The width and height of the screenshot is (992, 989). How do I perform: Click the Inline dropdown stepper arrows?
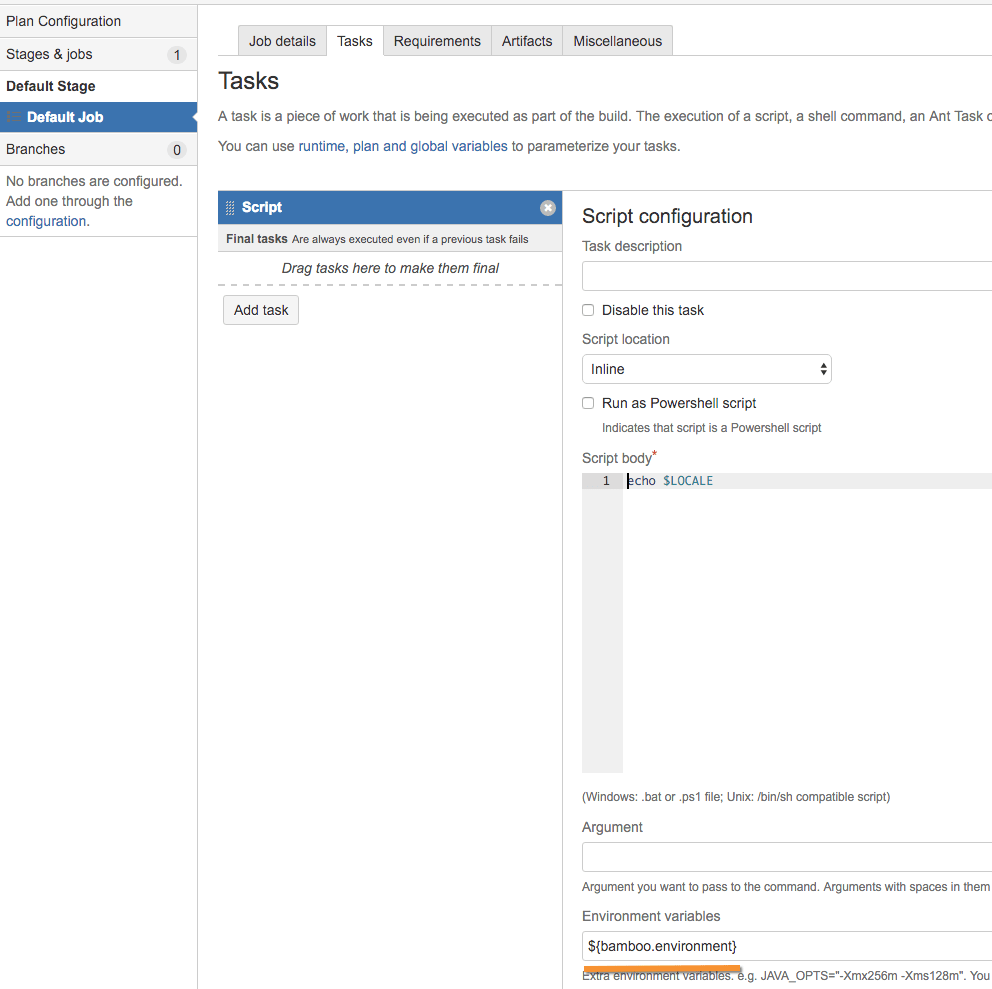pyautogui.click(x=824, y=369)
